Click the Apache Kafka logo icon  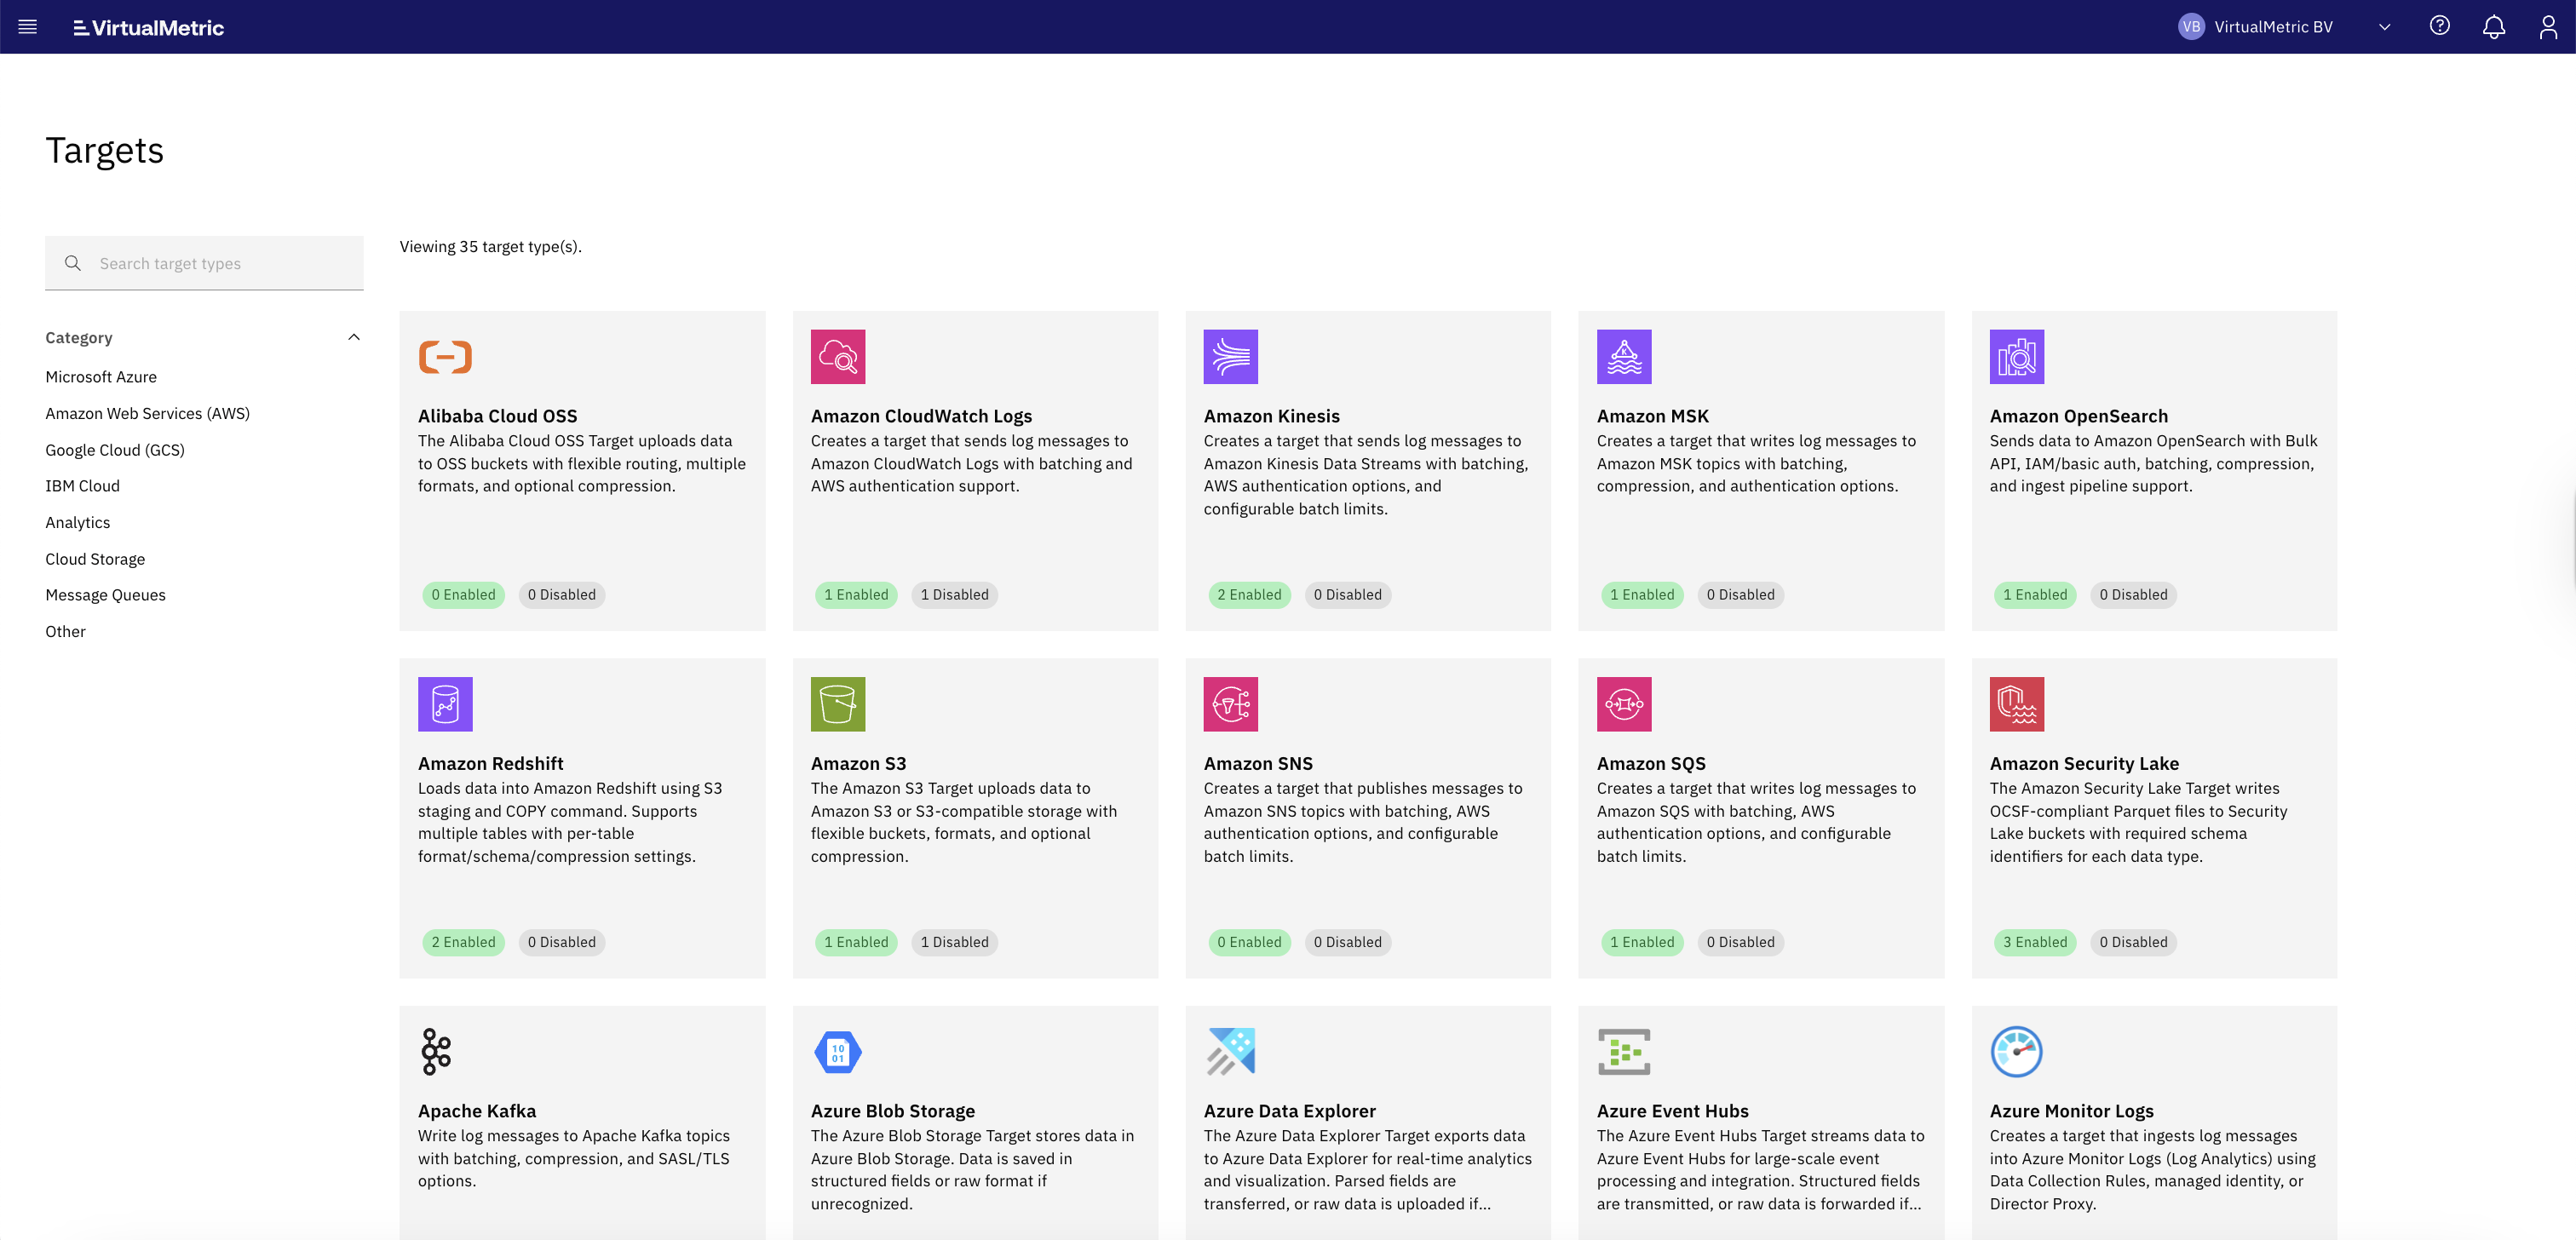point(436,1051)
